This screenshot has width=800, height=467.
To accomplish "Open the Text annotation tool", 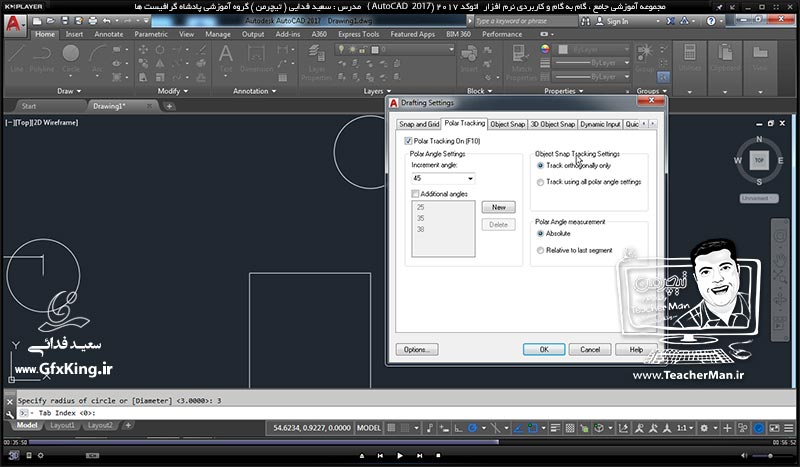I will 226,58.
